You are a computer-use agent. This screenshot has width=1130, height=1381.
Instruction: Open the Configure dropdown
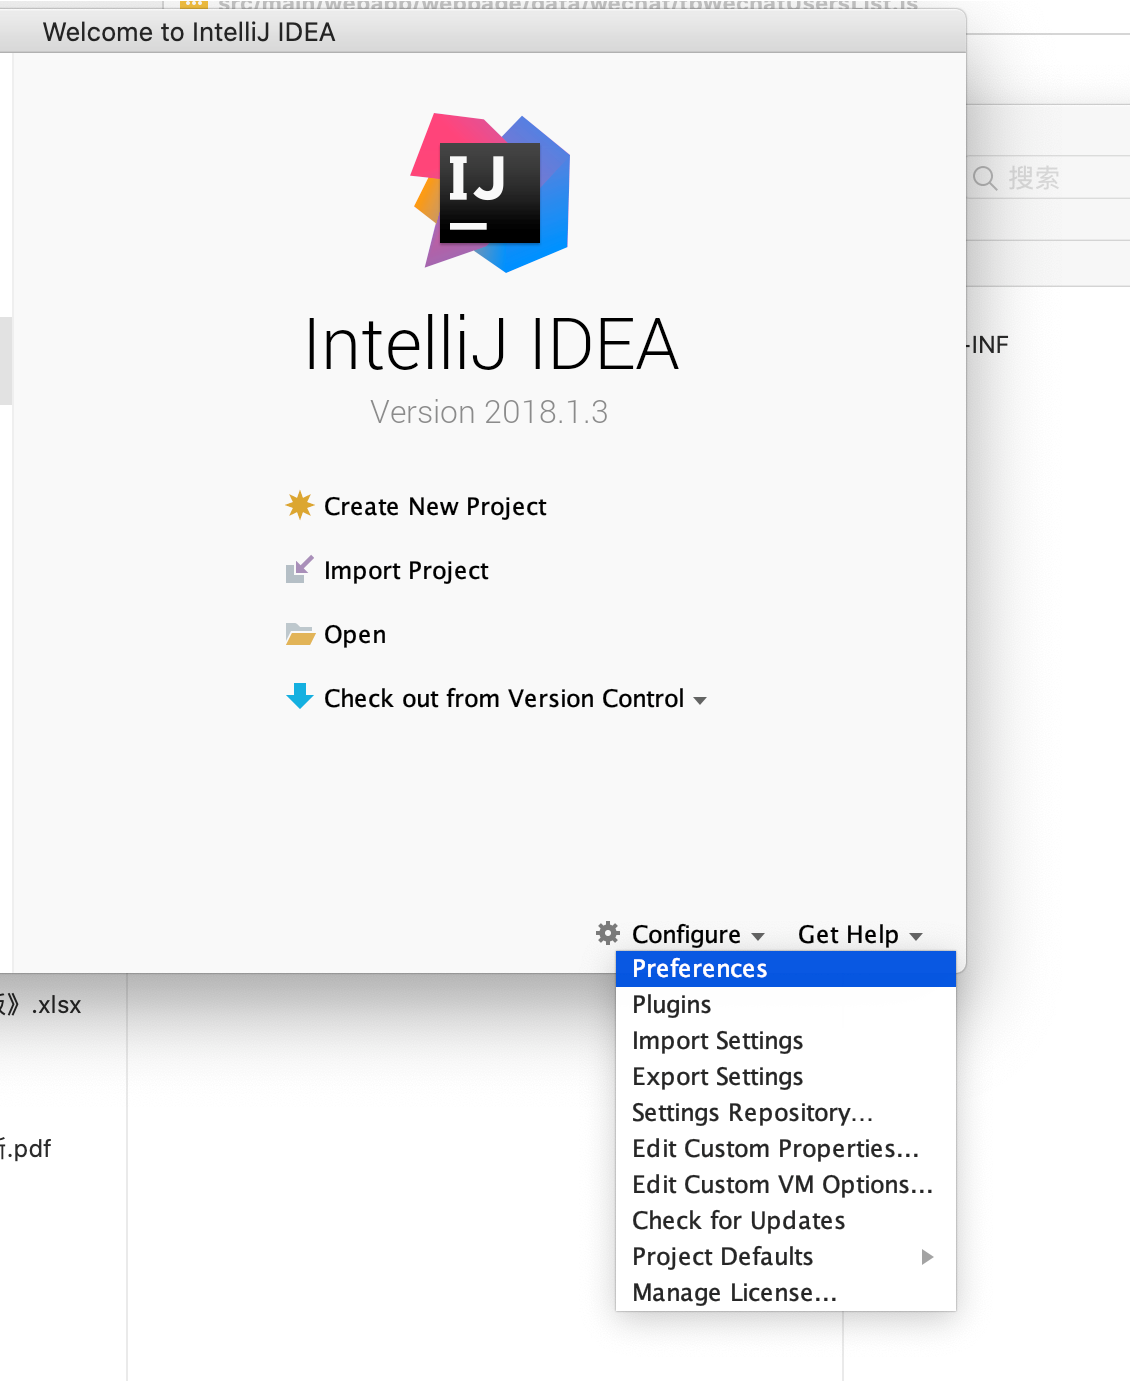[x=697, y=934]
